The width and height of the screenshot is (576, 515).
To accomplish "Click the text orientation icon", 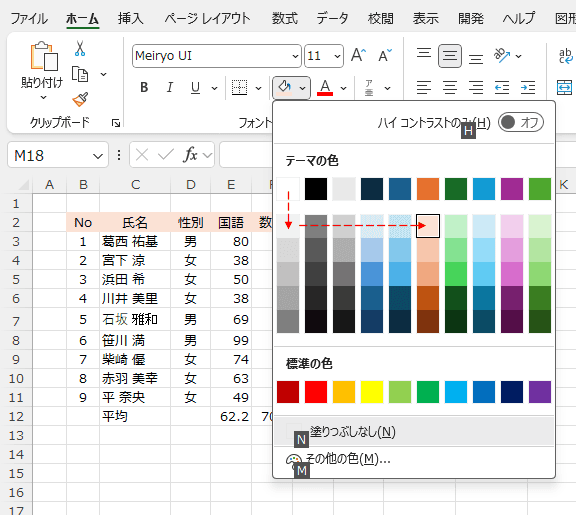I will (x=502, y=55).
